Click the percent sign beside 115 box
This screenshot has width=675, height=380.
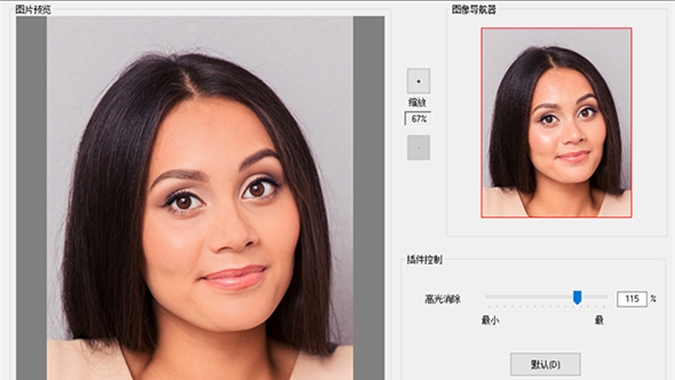click(653, 298)
